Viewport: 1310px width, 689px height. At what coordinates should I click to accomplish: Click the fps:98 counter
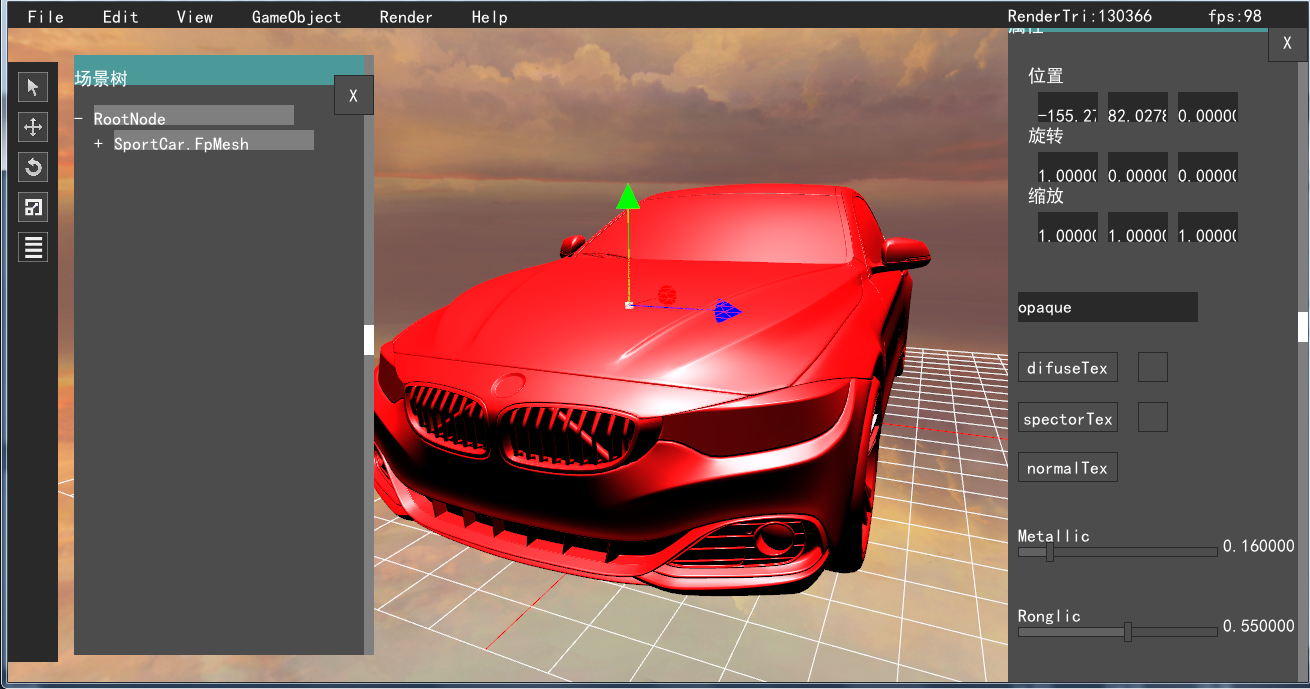coord(1235,17)
